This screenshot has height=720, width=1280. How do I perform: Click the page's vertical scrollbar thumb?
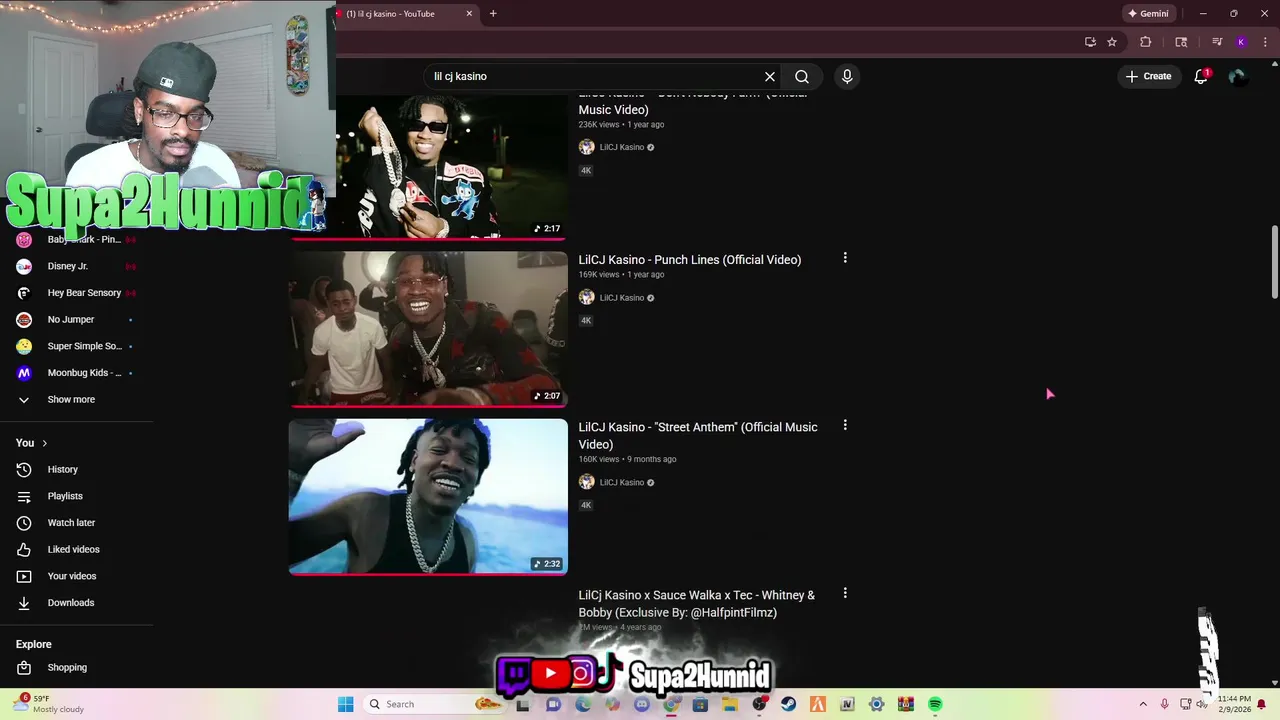click(1274, 262)
